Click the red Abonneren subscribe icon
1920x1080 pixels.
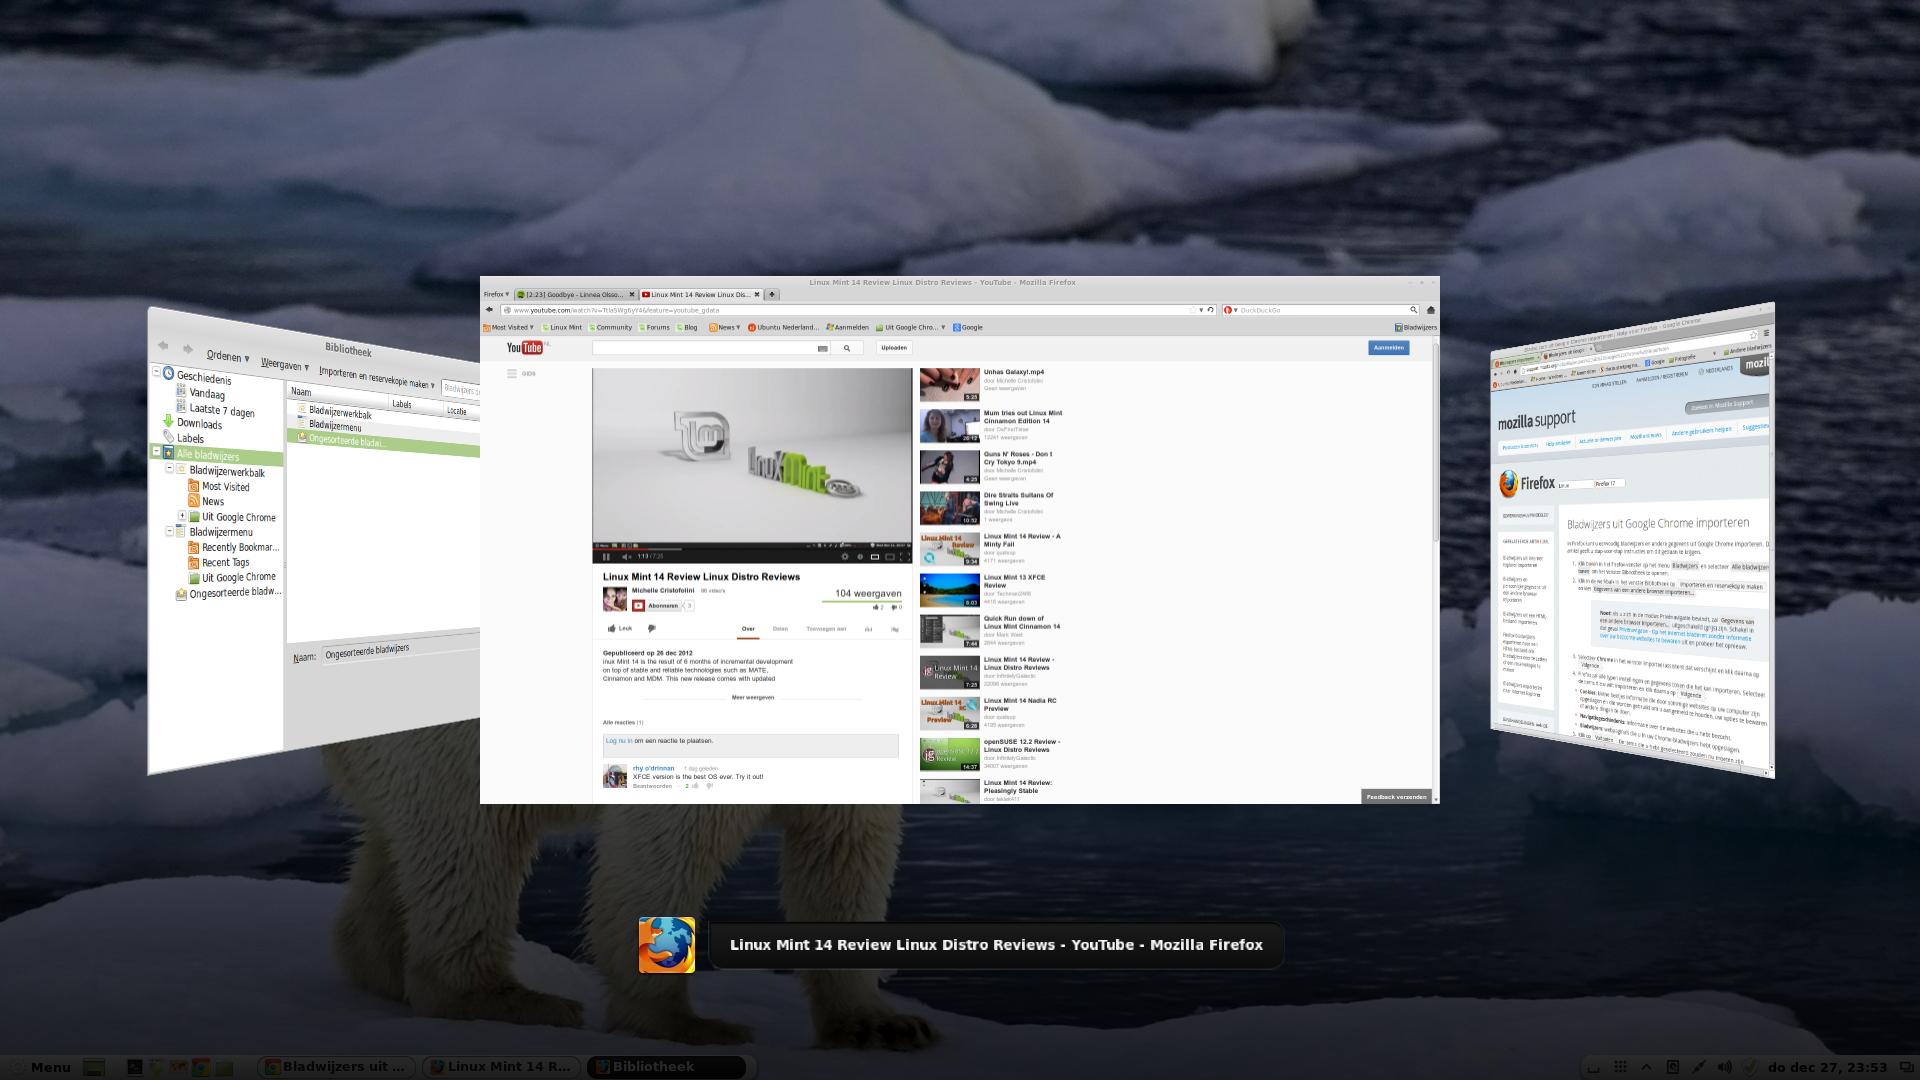pos(638,606)
